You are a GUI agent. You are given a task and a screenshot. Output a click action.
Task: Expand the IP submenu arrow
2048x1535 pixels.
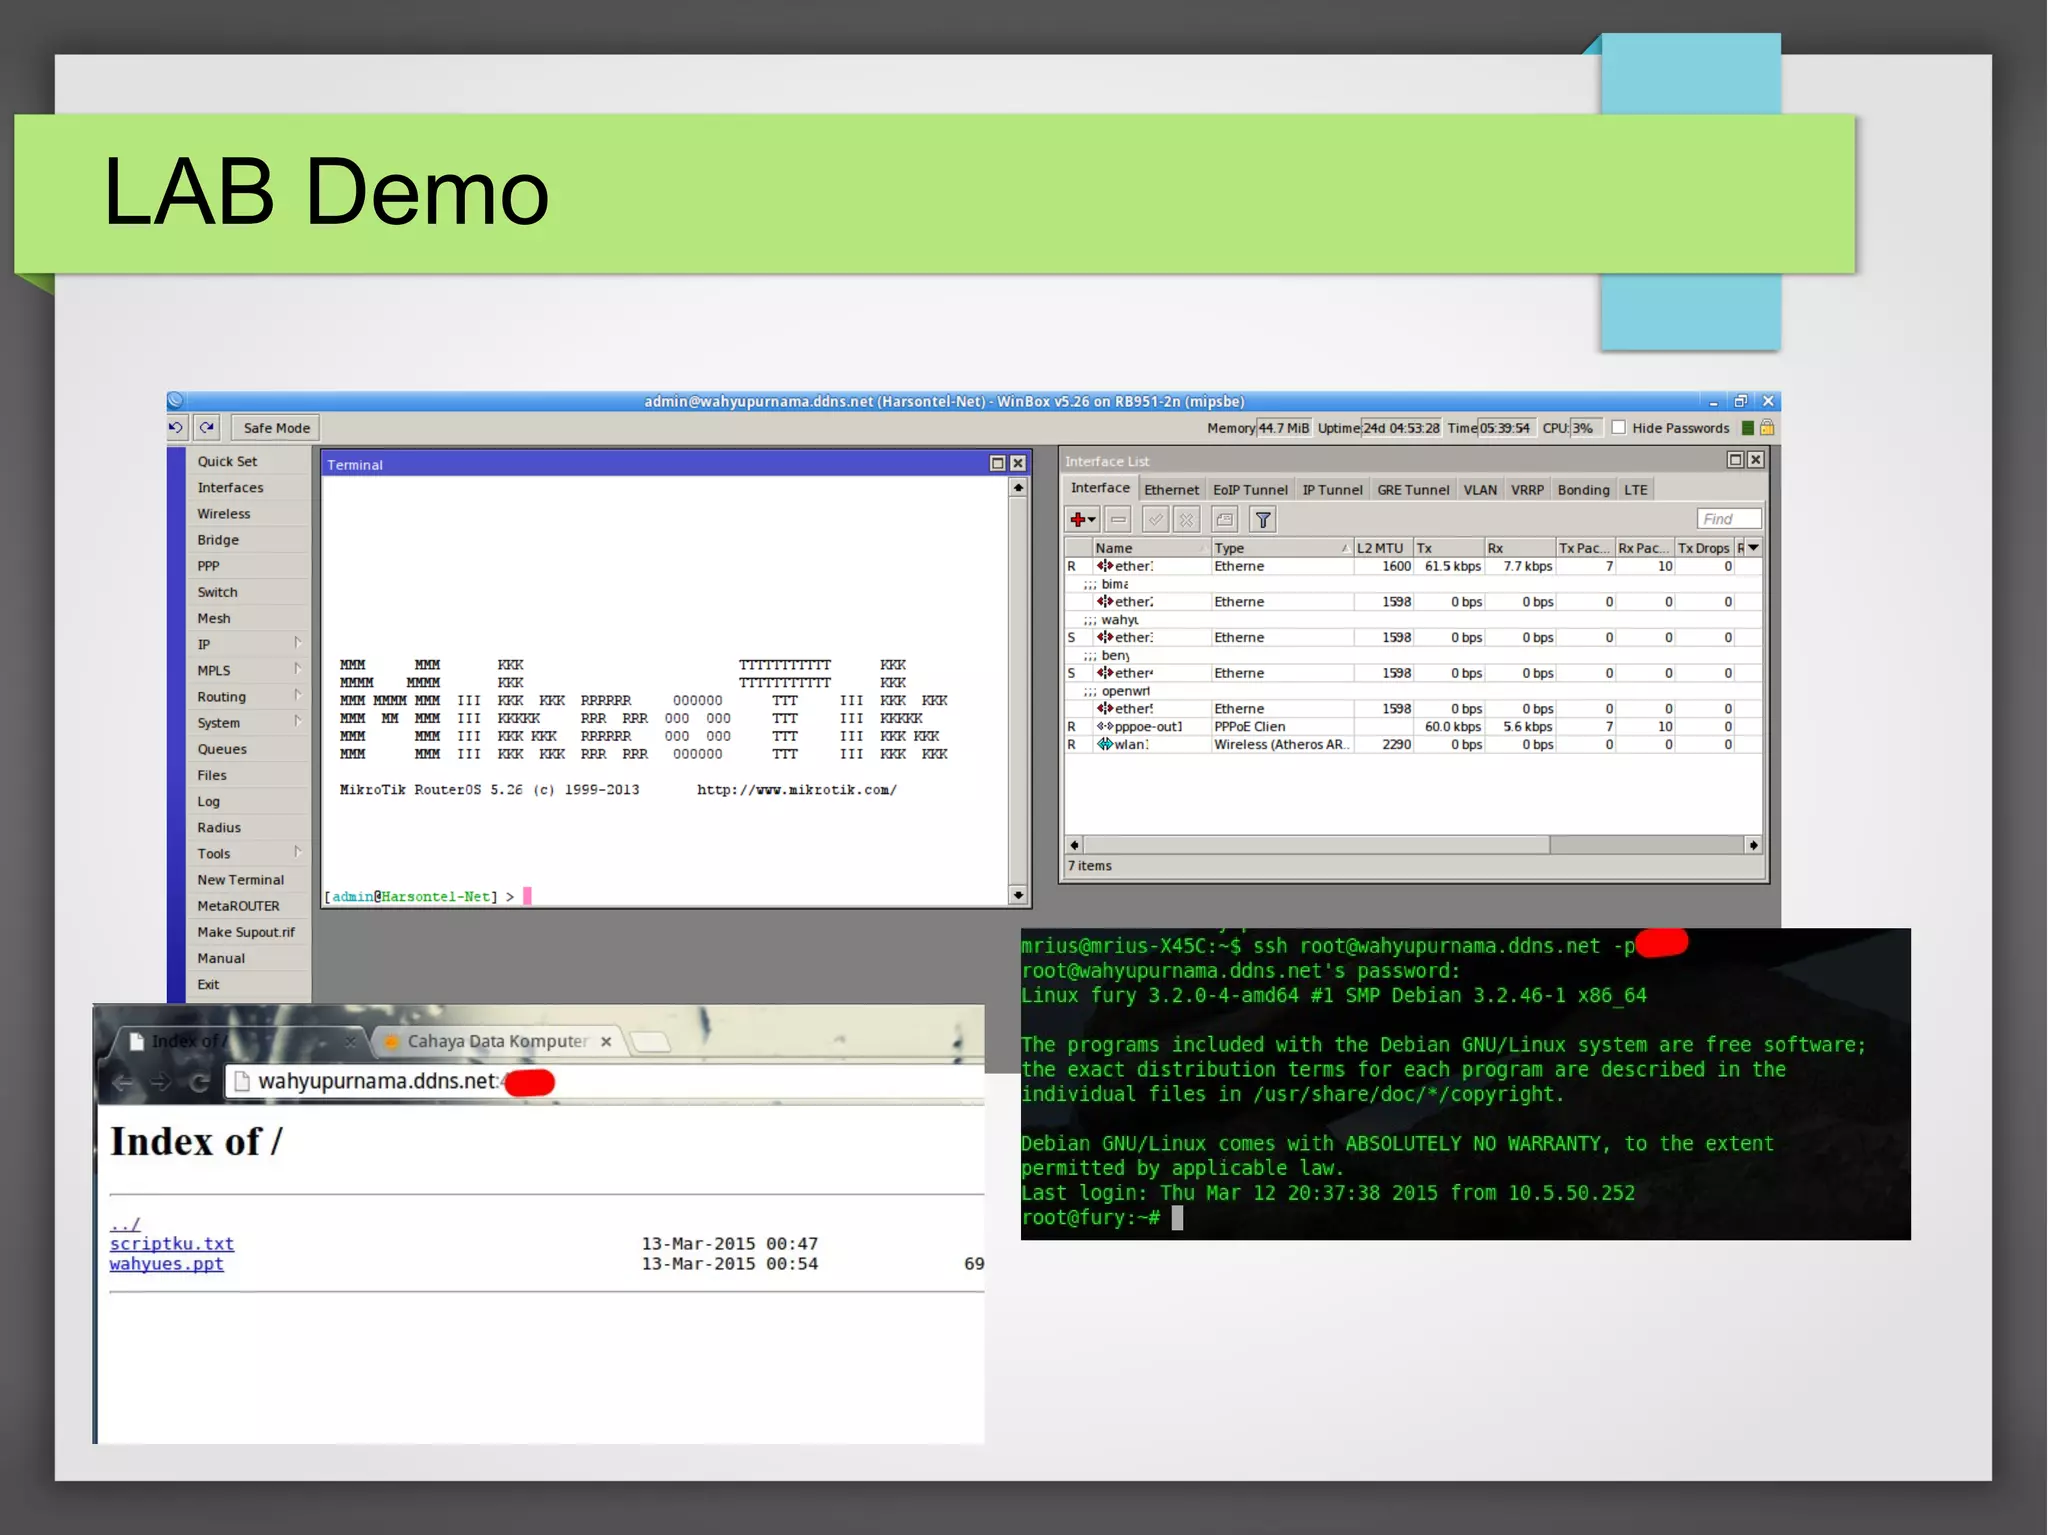298,643
